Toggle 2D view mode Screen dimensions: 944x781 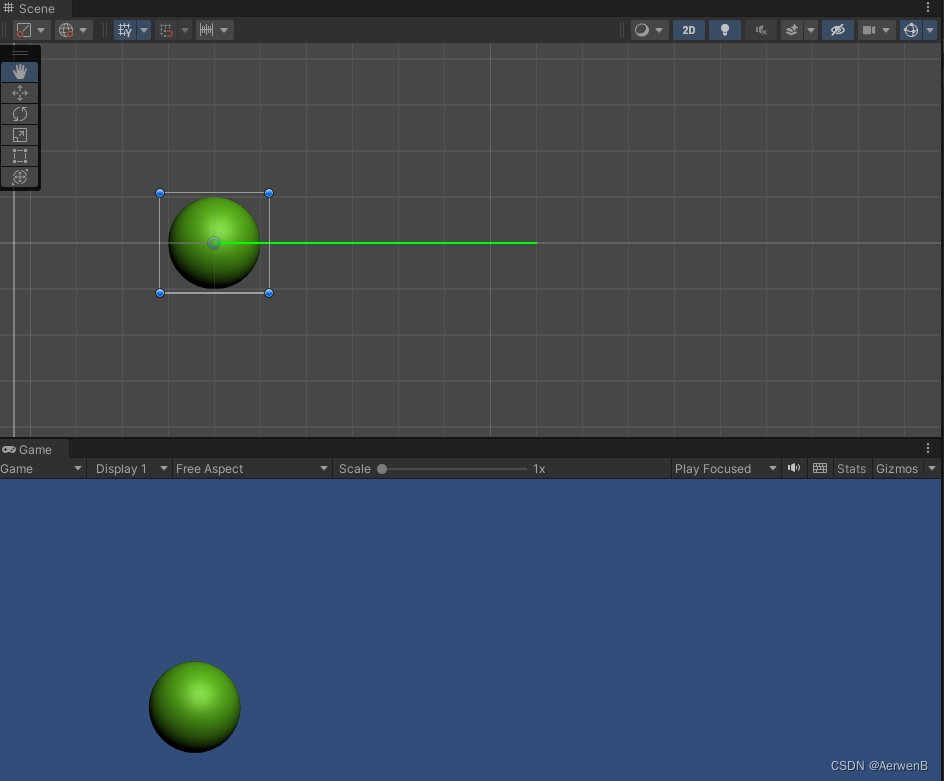pos(688,30)
